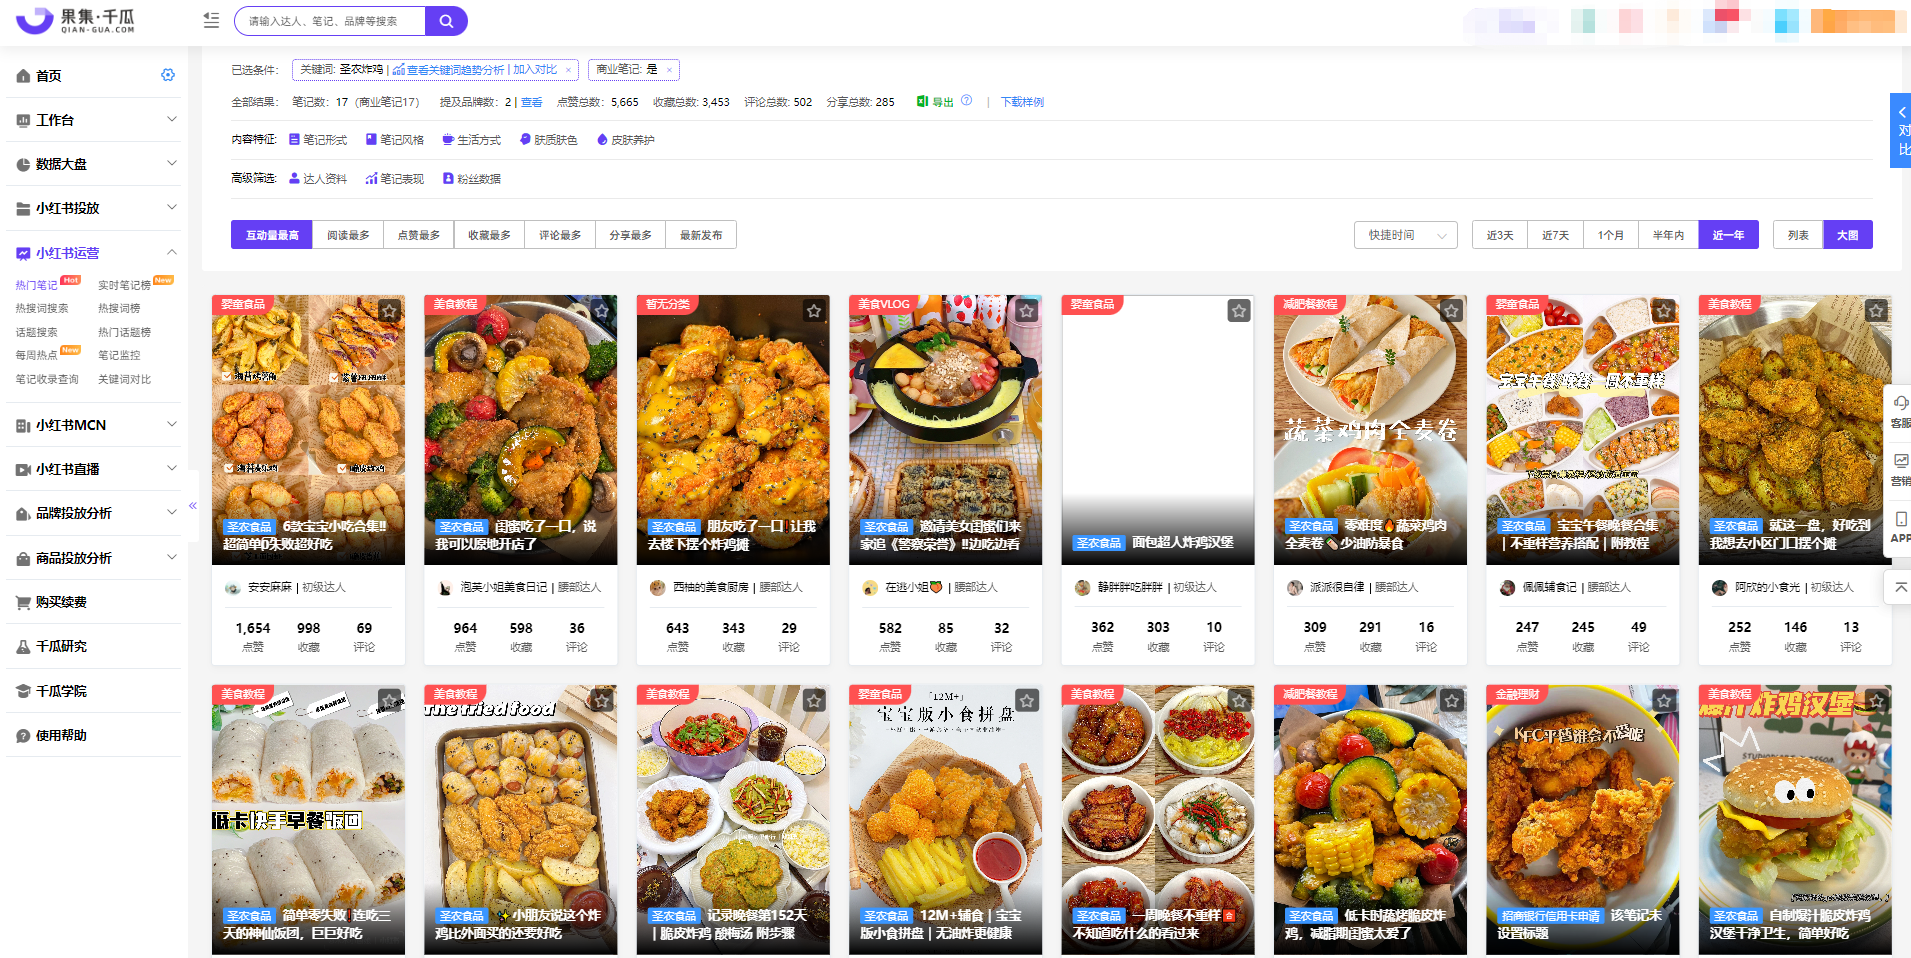
Task: Select the 近7天 time range
Action: coord(1555,235)
